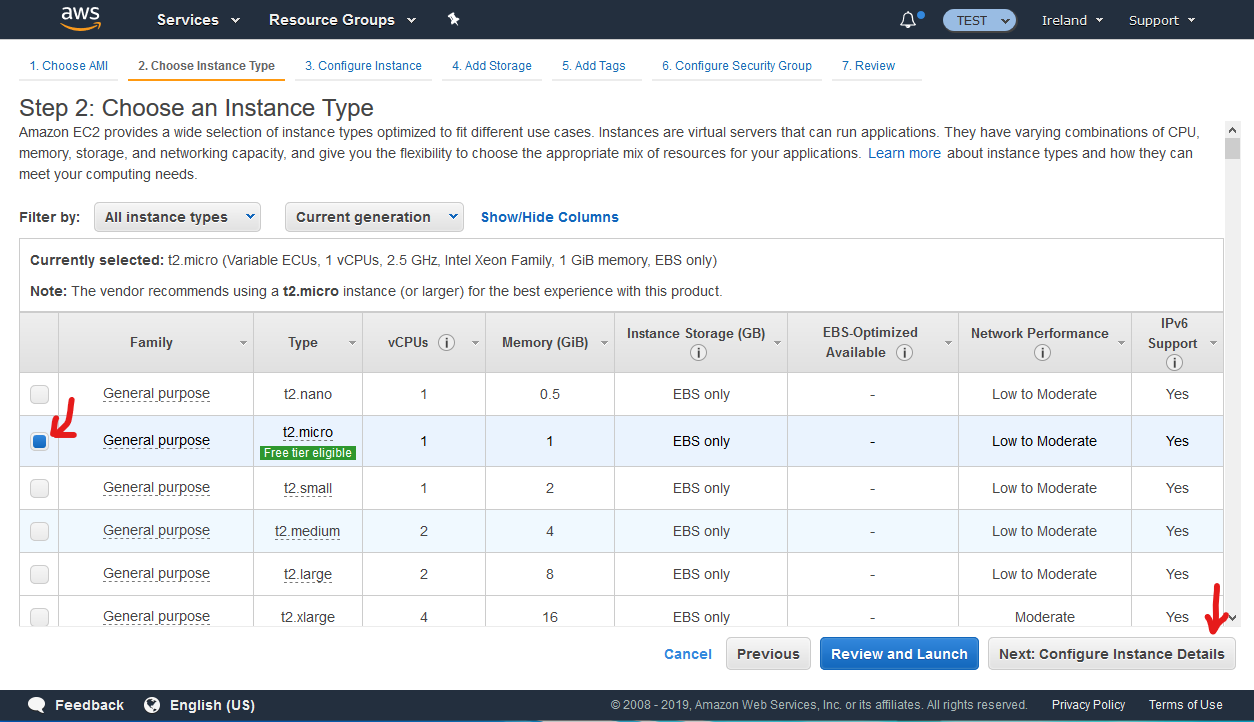
Task: Open the Support menu
Action: coord(1161,20)
